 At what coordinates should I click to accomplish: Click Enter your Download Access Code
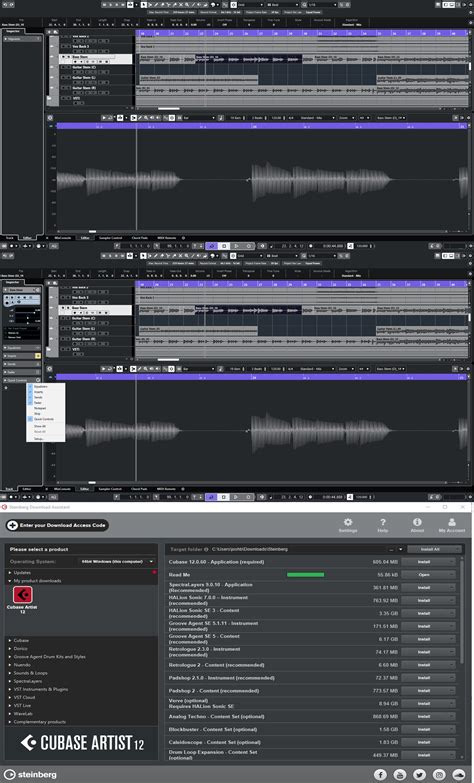[57, 525]
